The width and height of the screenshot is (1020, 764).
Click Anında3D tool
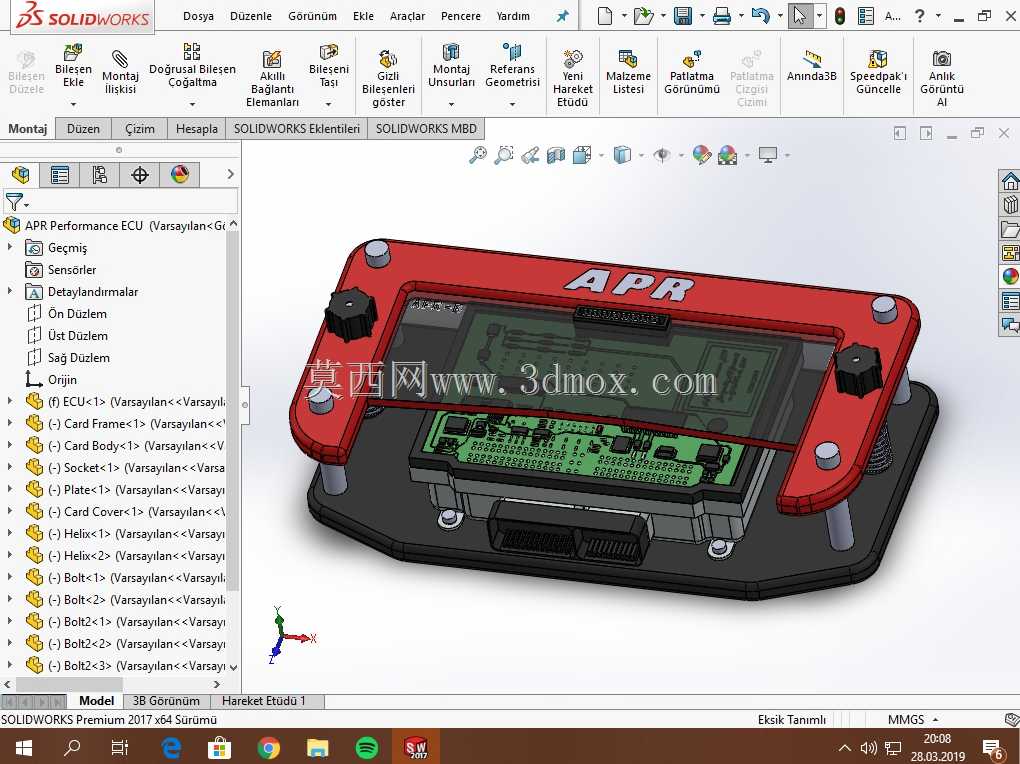coord(811,66)
